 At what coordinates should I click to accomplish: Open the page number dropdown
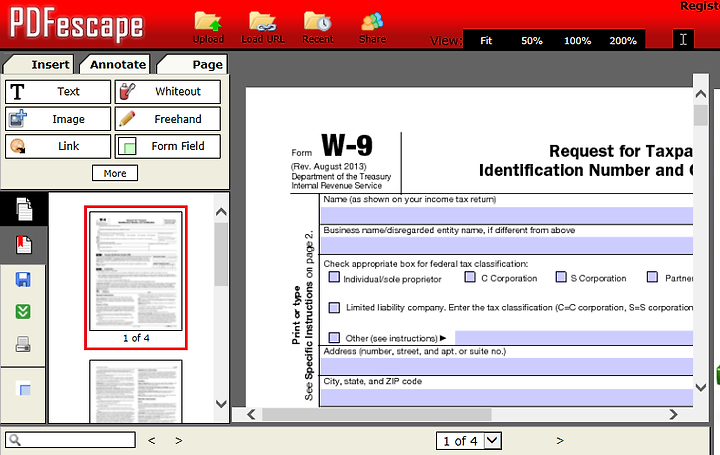pos(492,440)
